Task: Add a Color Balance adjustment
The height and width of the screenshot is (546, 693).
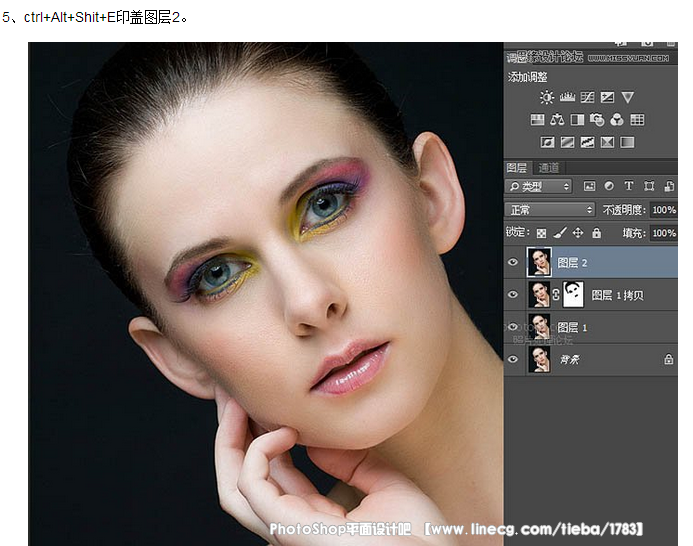Action: click(557, 119)
